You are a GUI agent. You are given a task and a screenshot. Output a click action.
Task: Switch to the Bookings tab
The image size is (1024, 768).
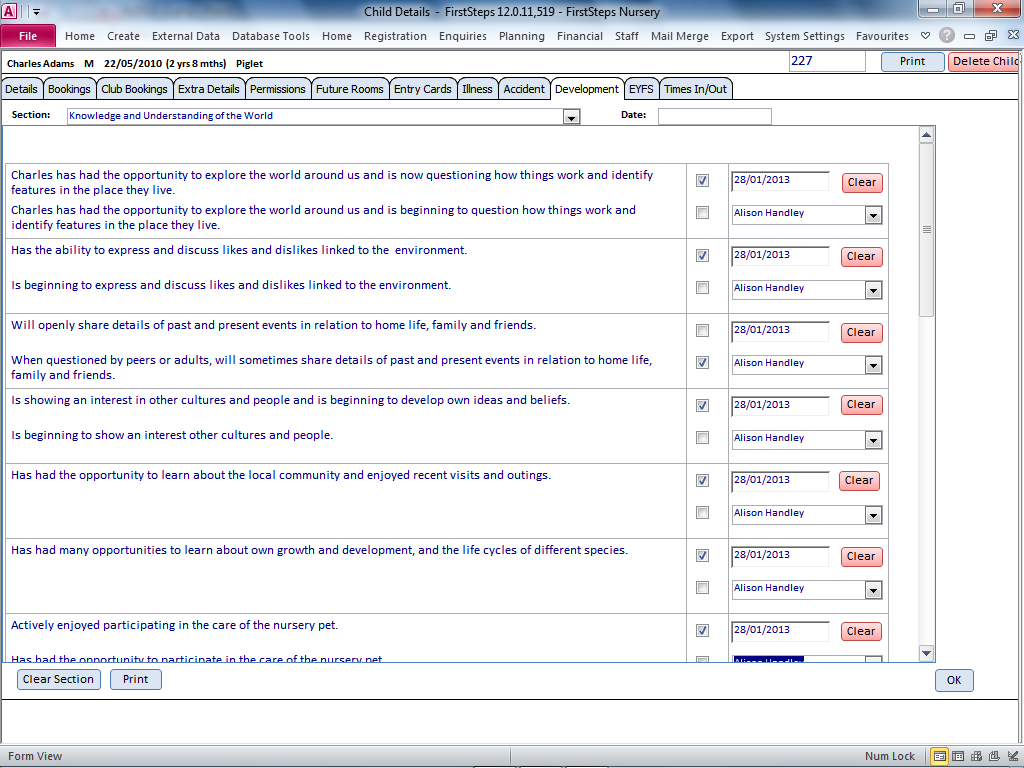69,89
